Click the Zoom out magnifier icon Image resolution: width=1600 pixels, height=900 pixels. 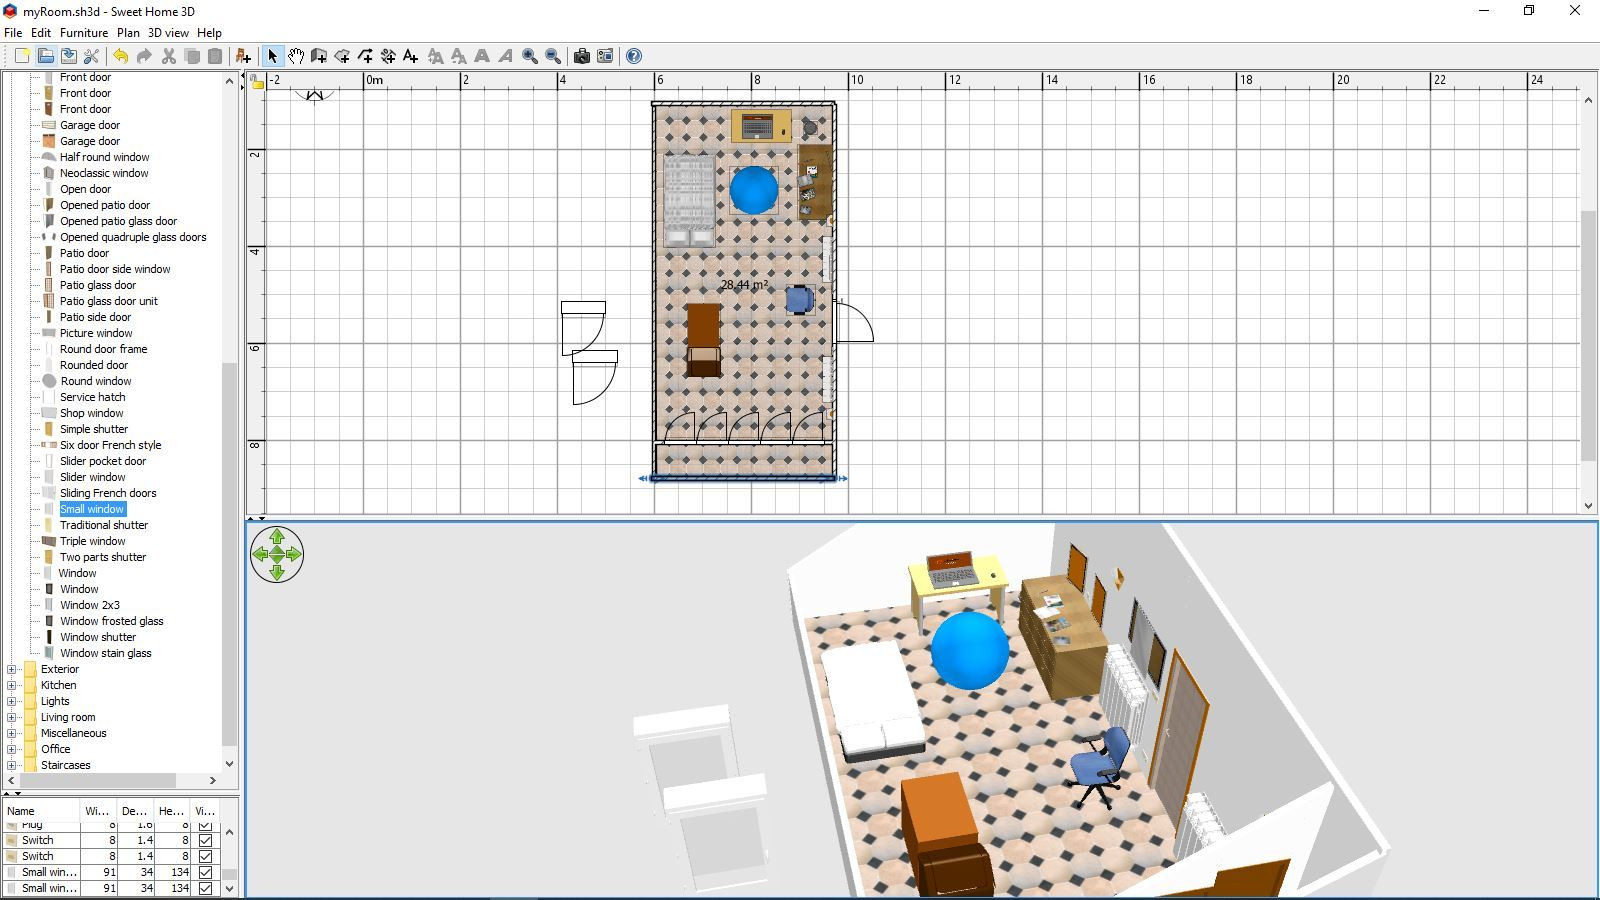coord(553,56)
